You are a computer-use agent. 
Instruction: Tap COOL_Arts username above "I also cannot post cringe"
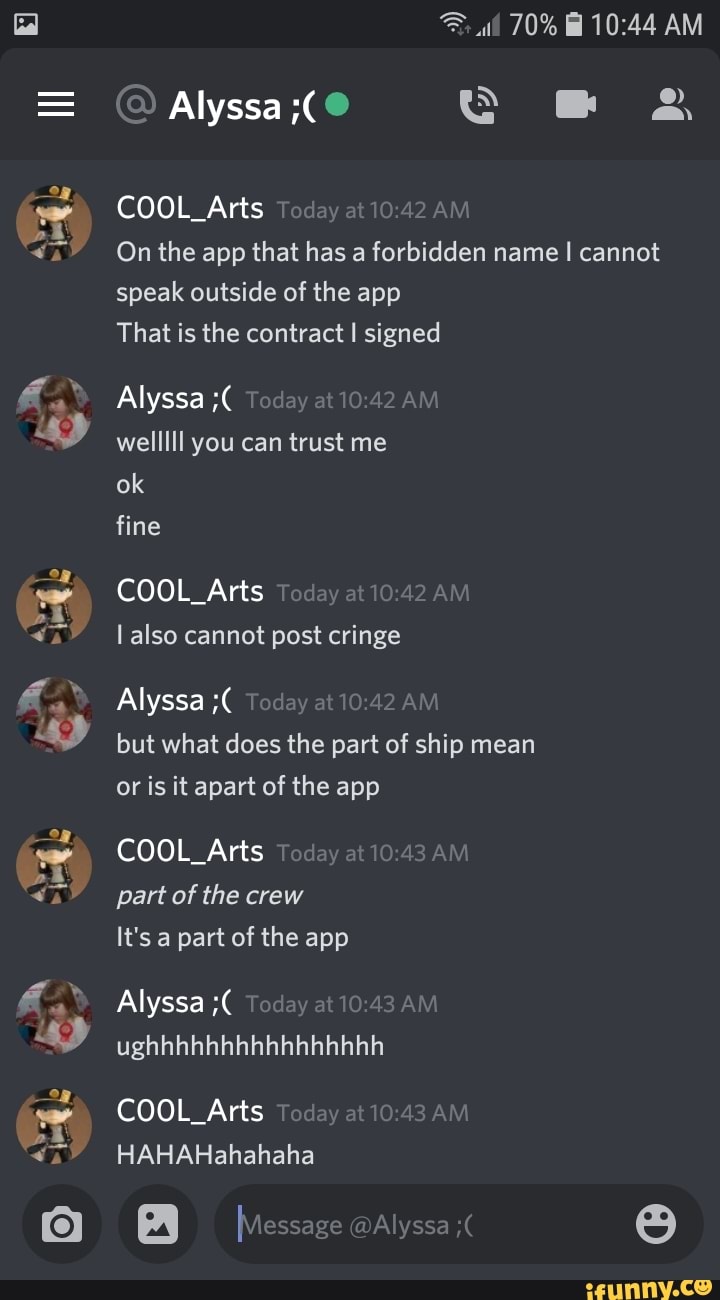pos(190,591)
